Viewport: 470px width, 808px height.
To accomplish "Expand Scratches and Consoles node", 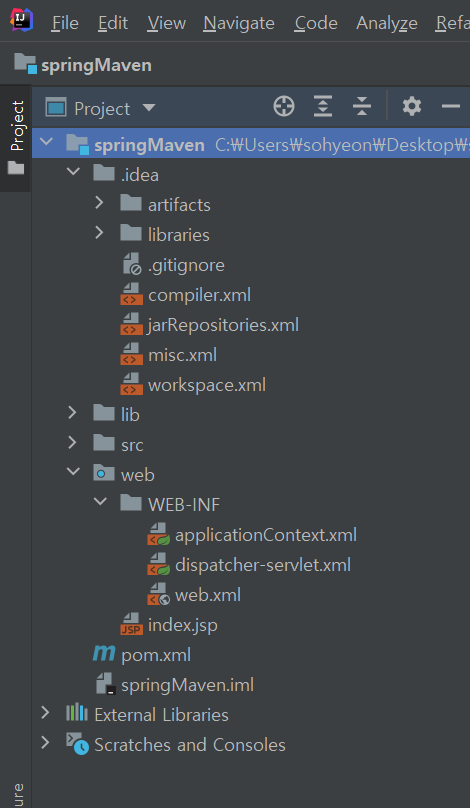I will point(45,742).
